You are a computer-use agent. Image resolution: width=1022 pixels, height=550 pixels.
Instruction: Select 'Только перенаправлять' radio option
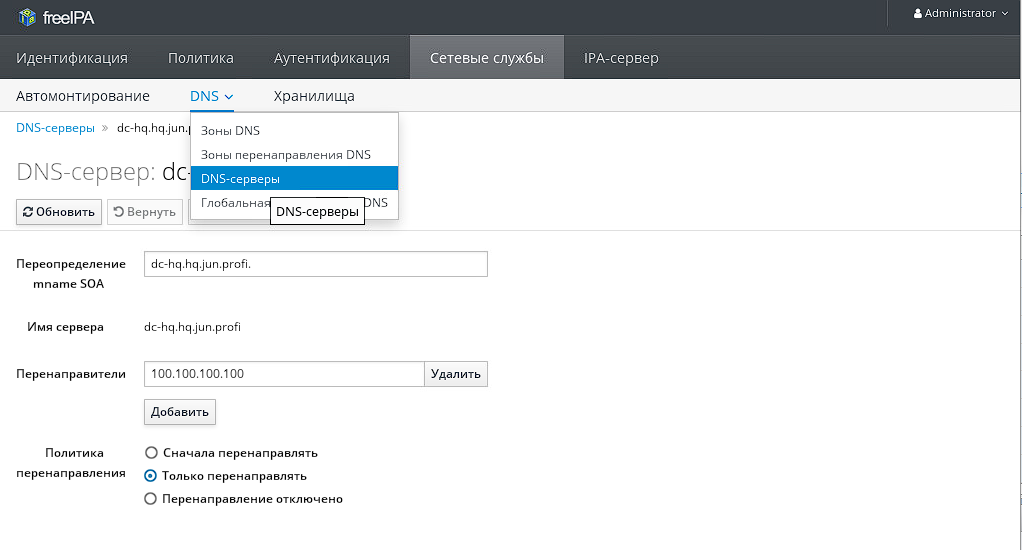coord(151,476)
